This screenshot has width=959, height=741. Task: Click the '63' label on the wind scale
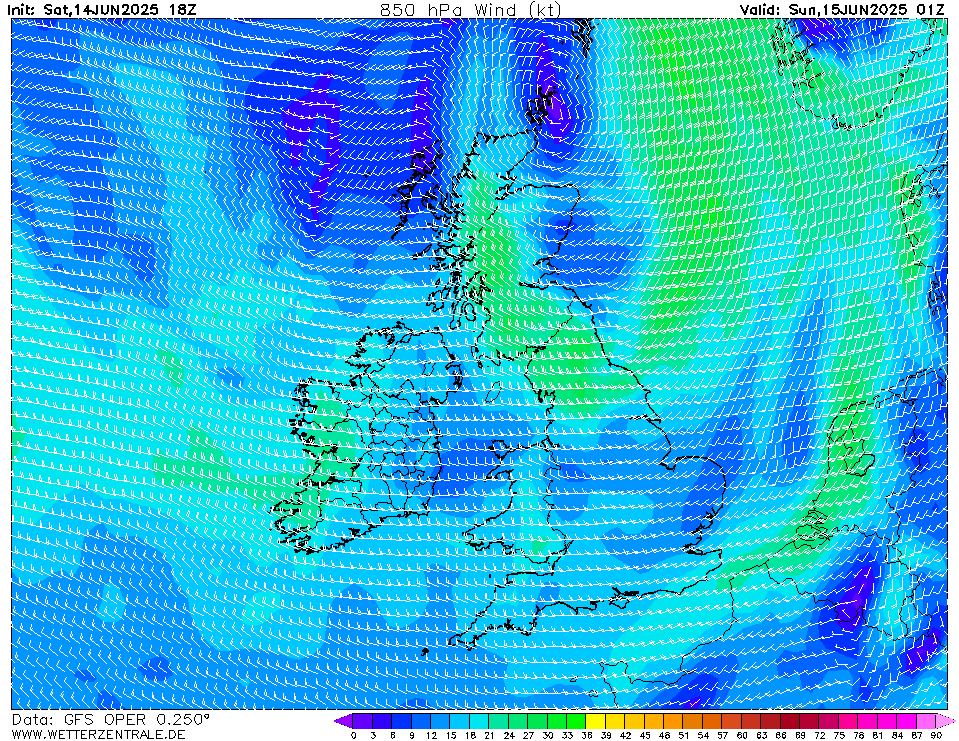pos(761,735)
